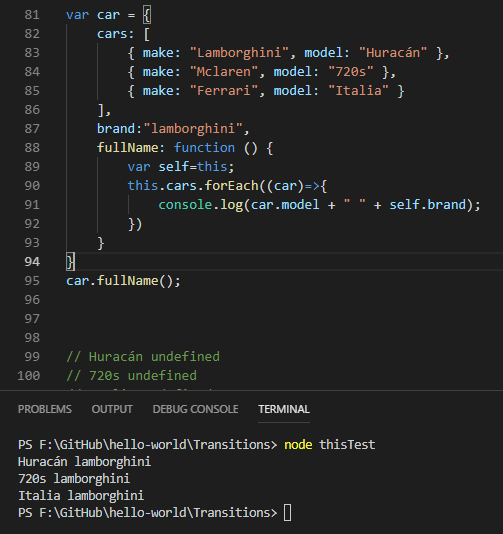Click the comment '// Huracán undefined'
Viewport: 503px width, 534px height.
coord(143,357)
